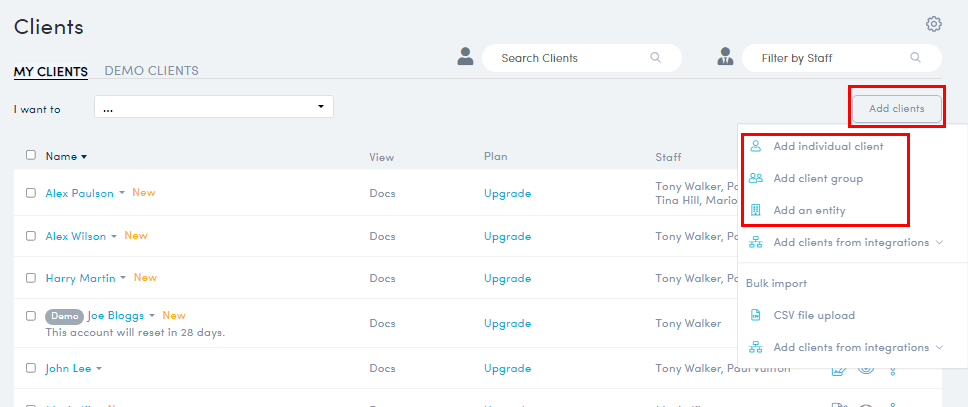Viewport: 968px width, 407px height.
Task: Click the Upgrade link for John Lee
Action: coord(507,368)
